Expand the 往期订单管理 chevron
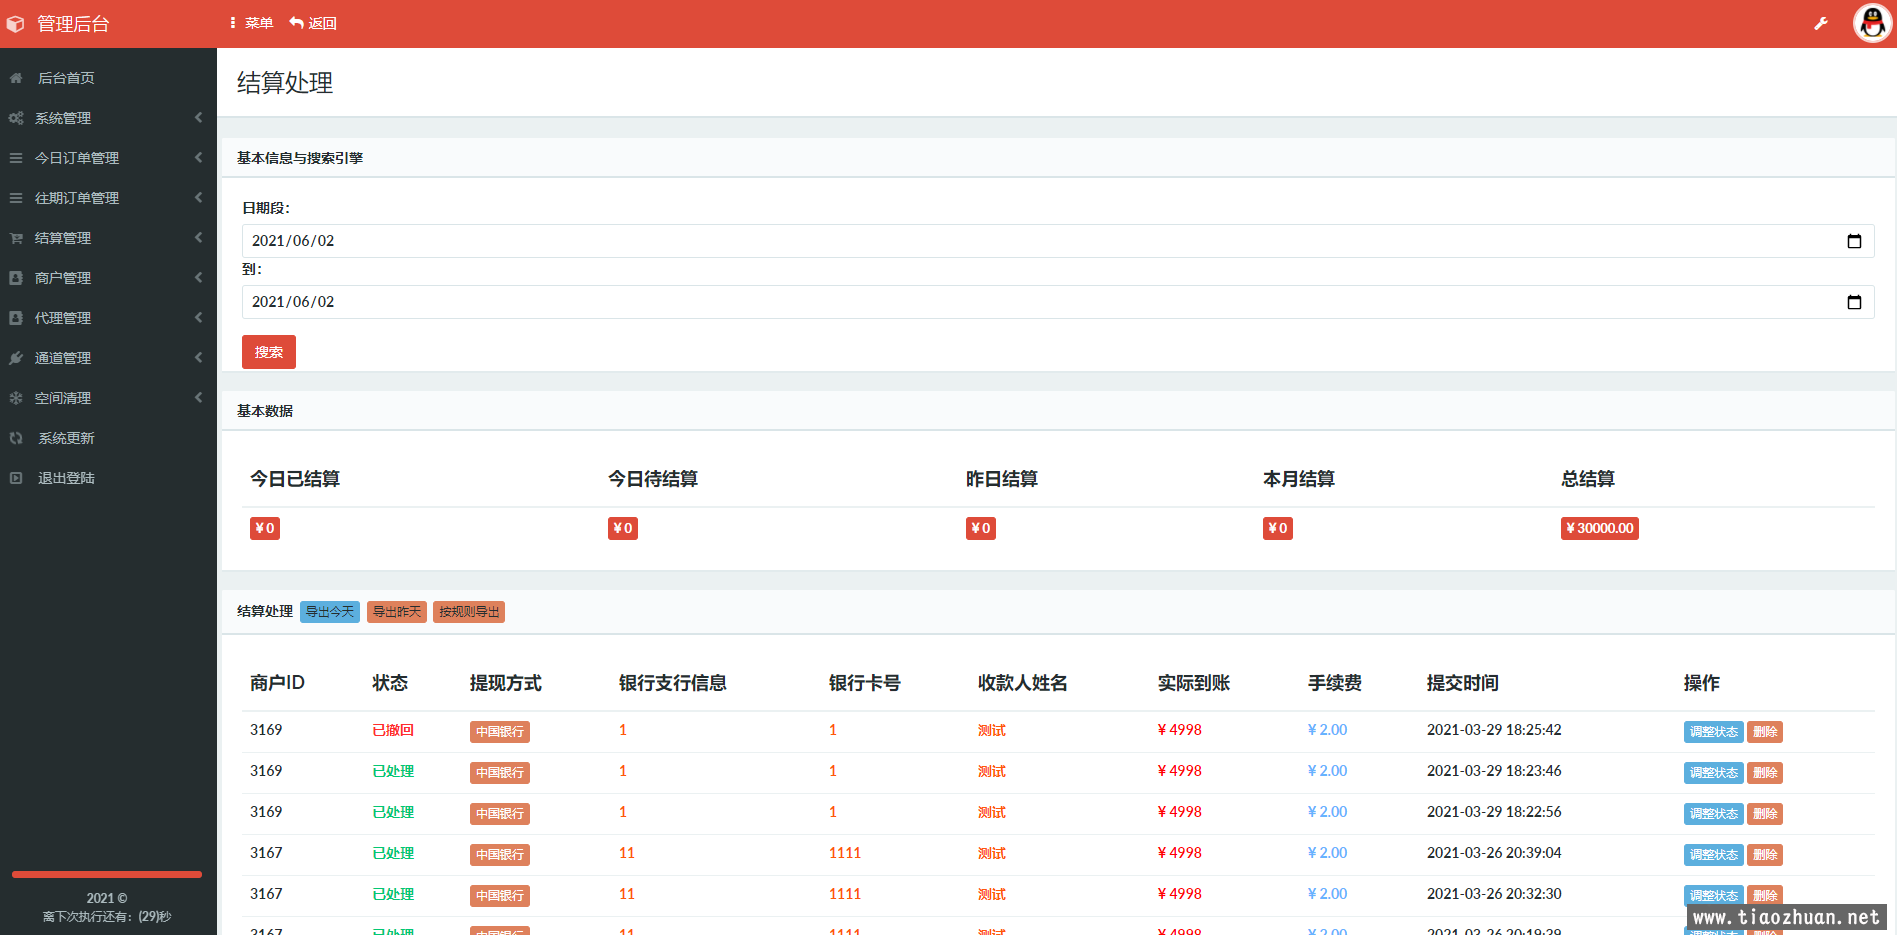 coord(198,198)
